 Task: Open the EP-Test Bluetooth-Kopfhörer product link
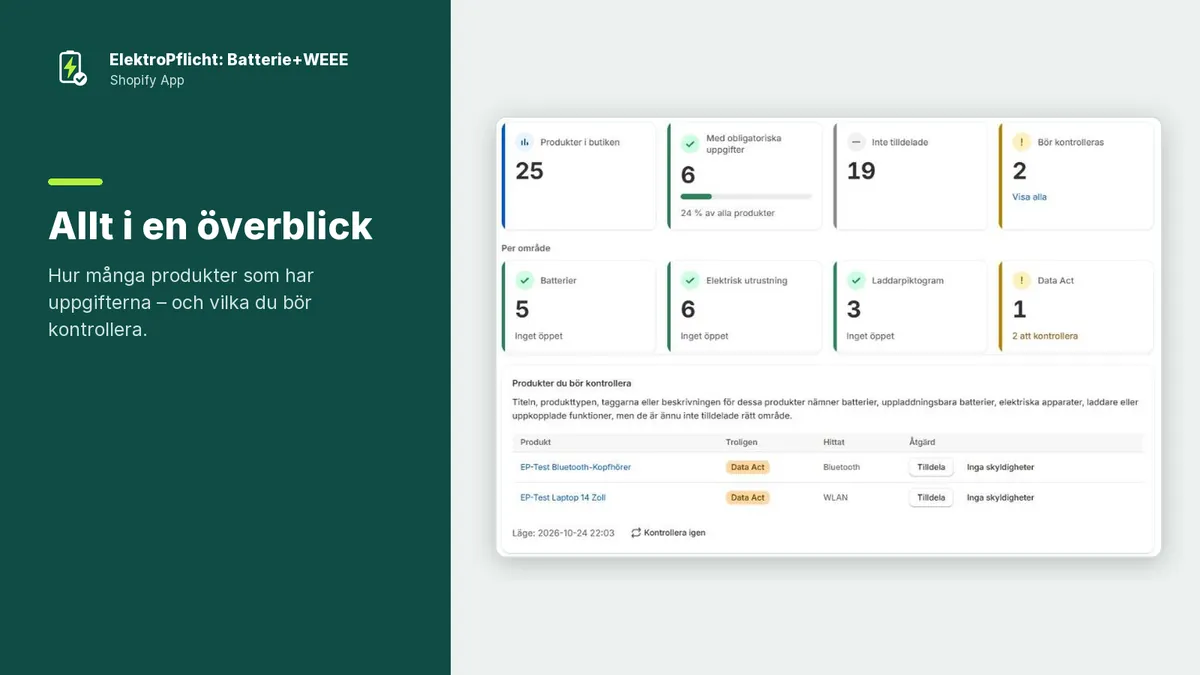(576, 467)
